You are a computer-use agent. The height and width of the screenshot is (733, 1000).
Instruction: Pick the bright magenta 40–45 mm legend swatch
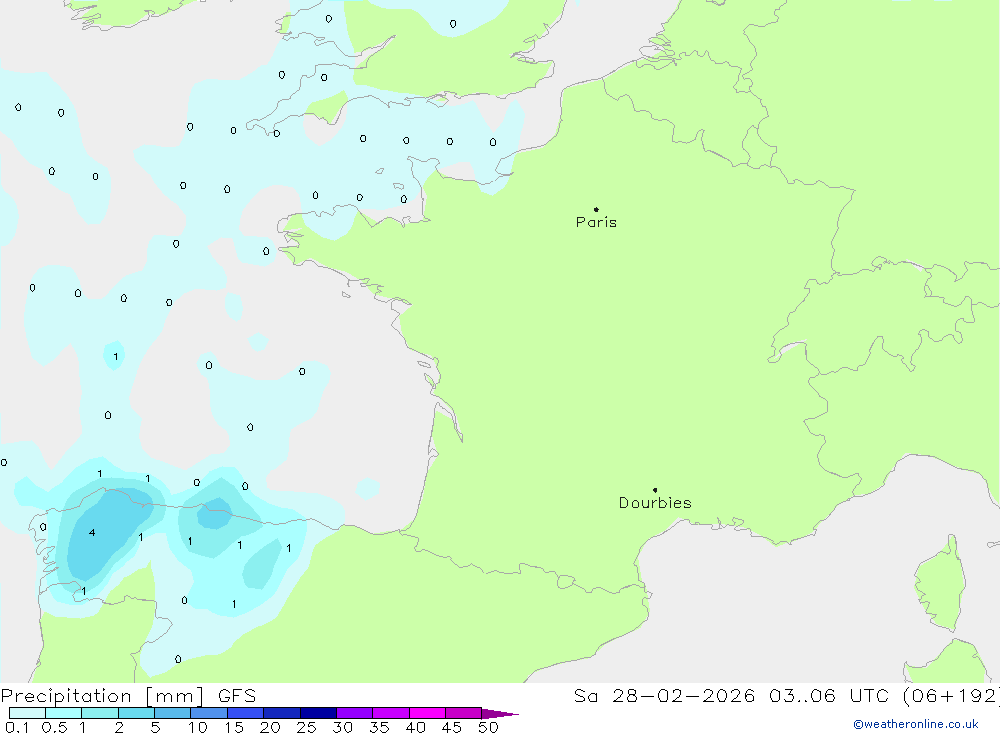tap(427, 713)
